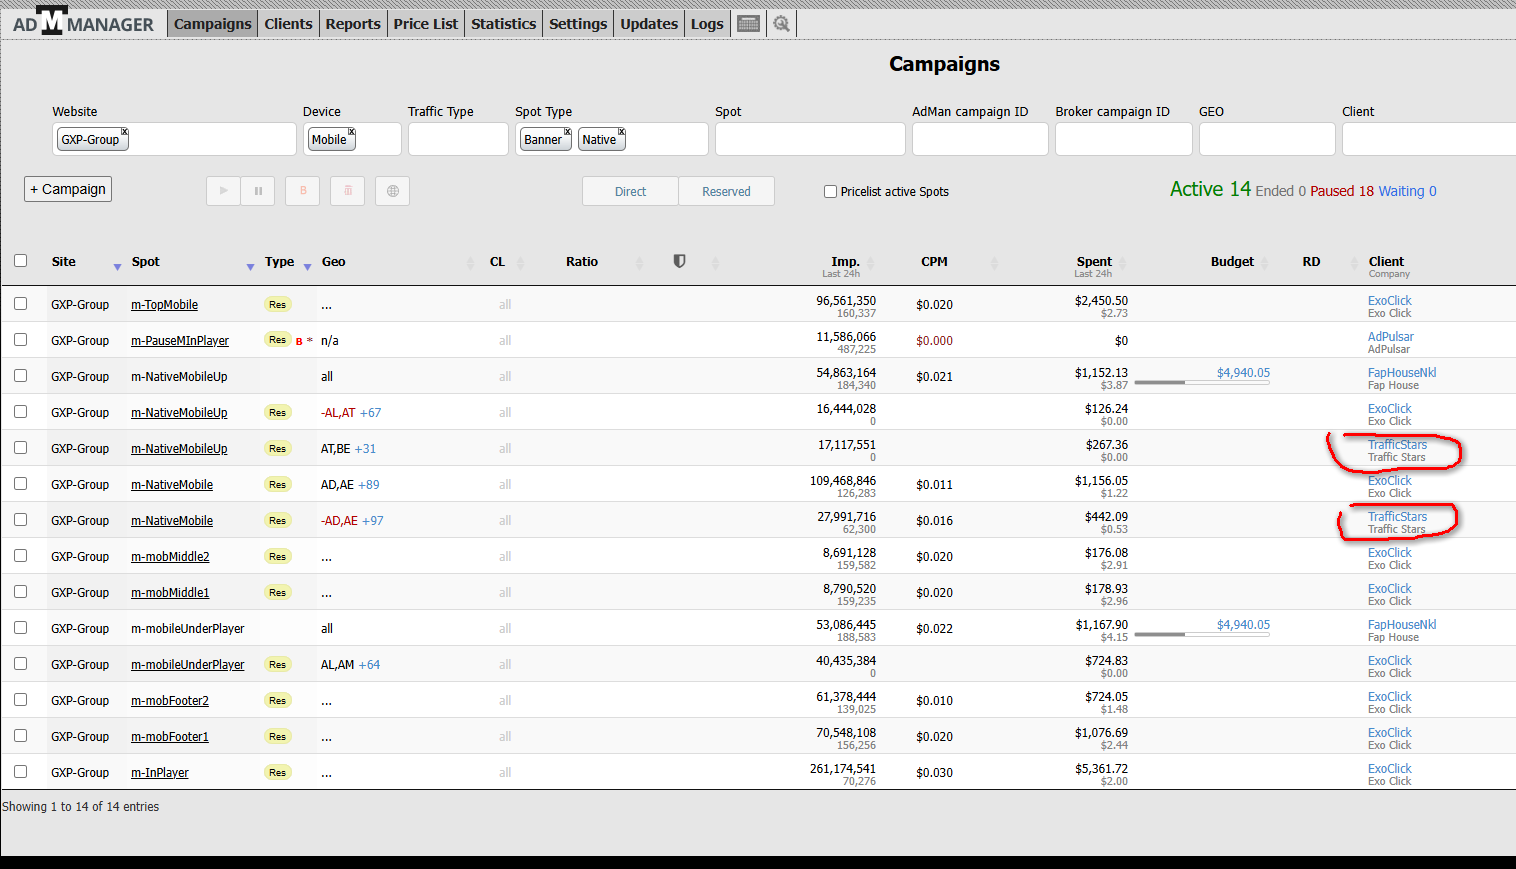The height and width of the screenshot is (869, 1516).
Task: Click the shield column header icon
Action: [680, 261]
